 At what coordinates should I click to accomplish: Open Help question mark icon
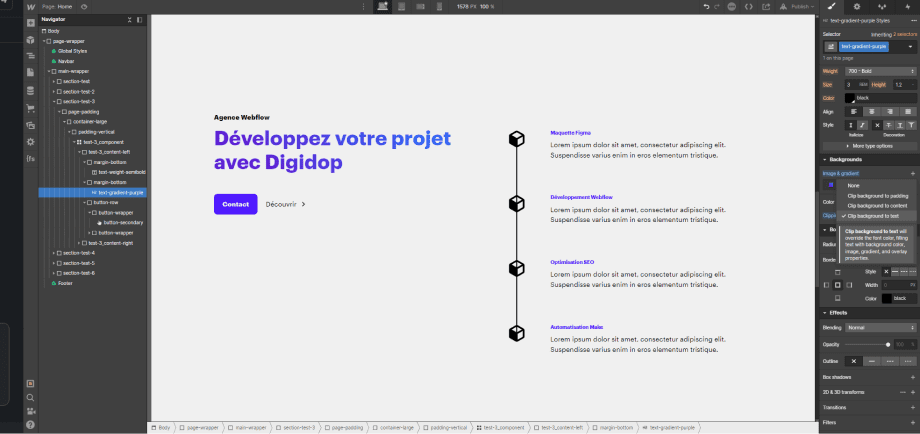point(31,425)
